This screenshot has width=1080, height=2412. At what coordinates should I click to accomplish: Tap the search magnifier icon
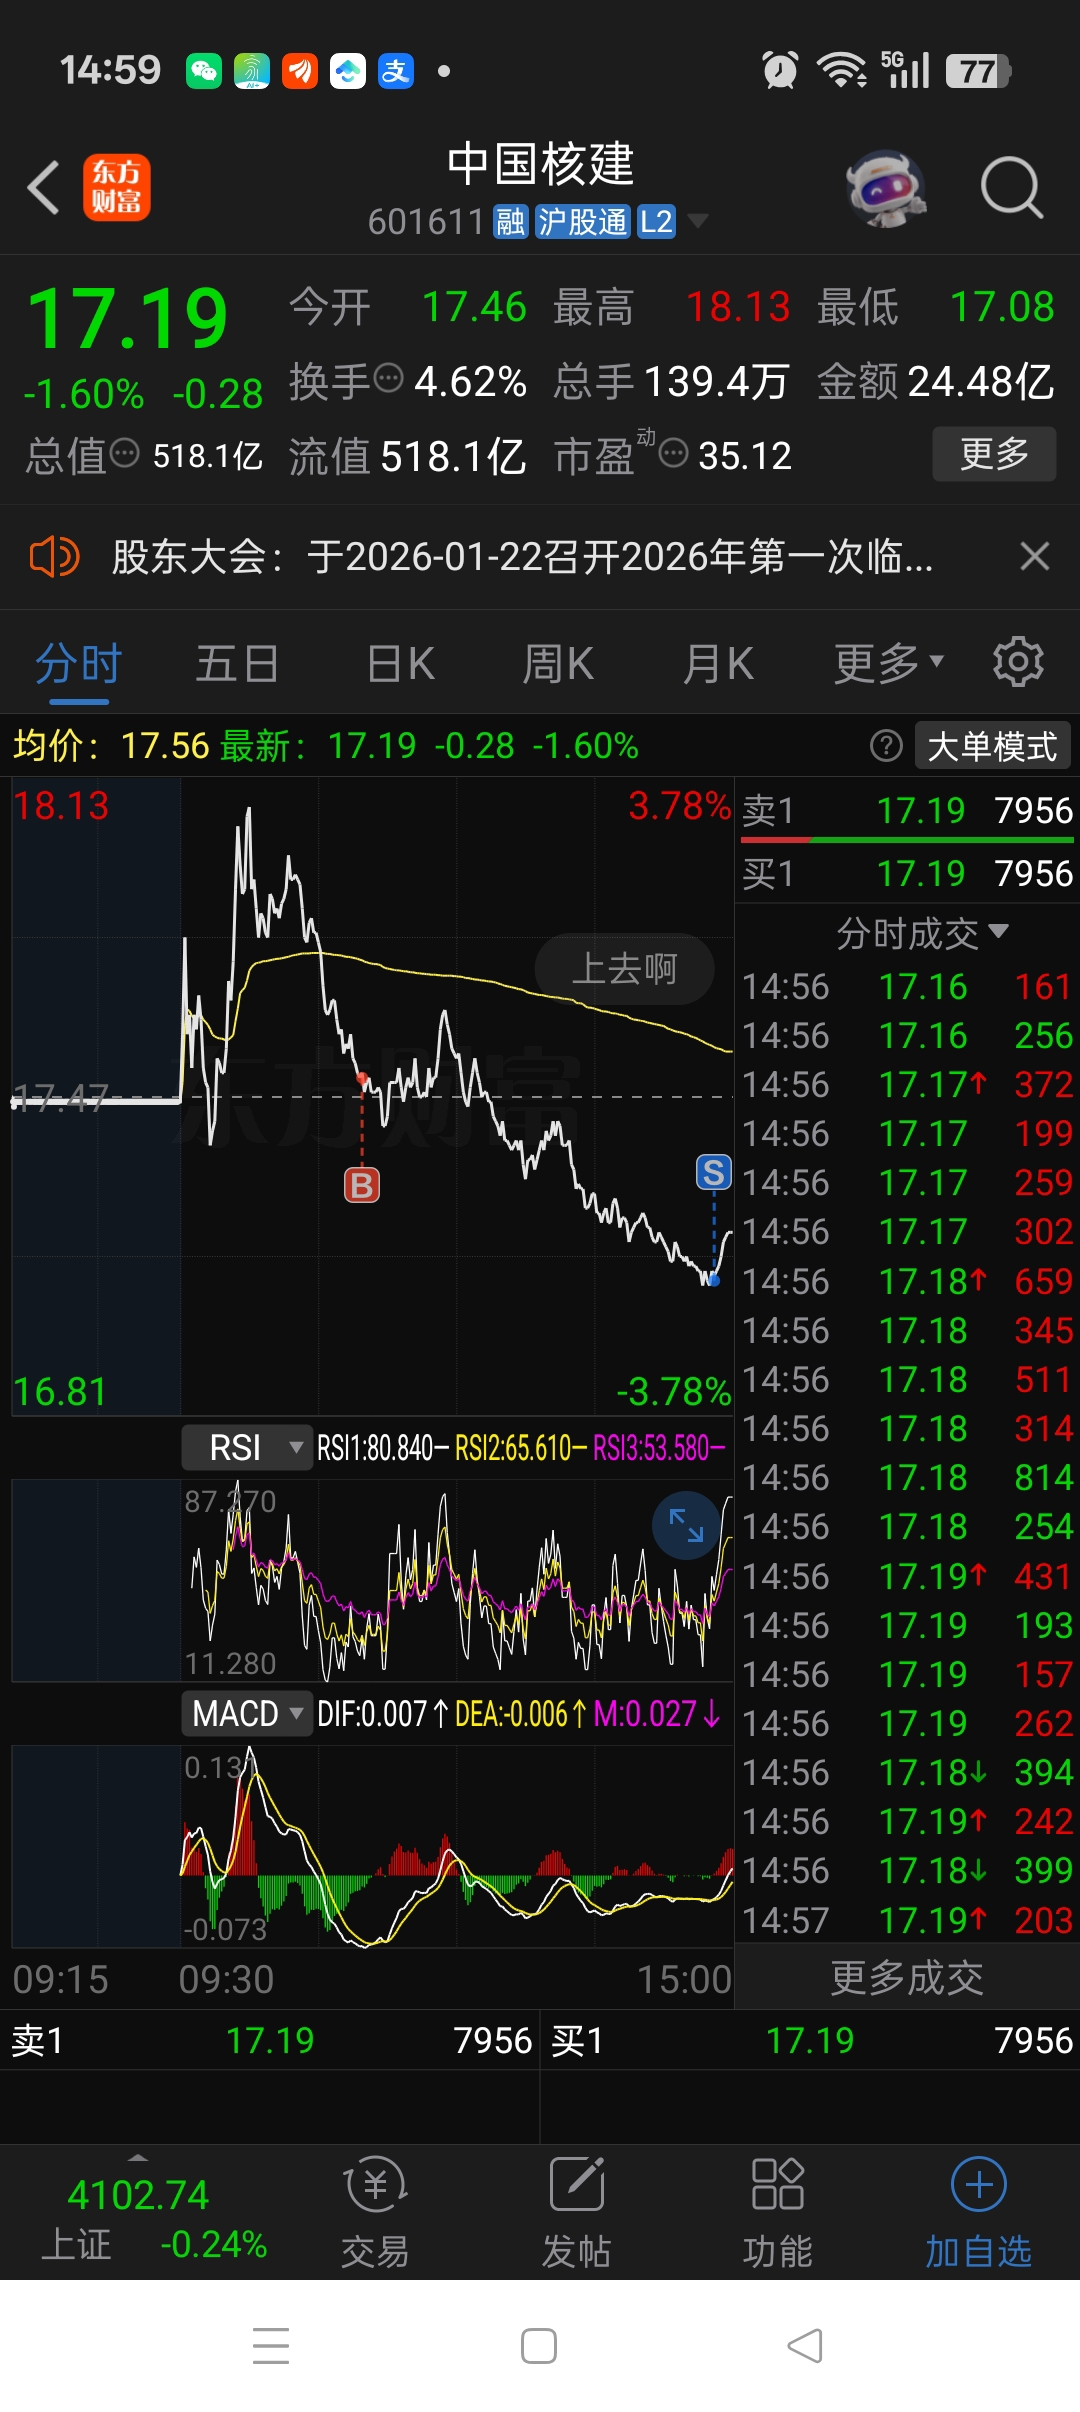point(1012,187)
